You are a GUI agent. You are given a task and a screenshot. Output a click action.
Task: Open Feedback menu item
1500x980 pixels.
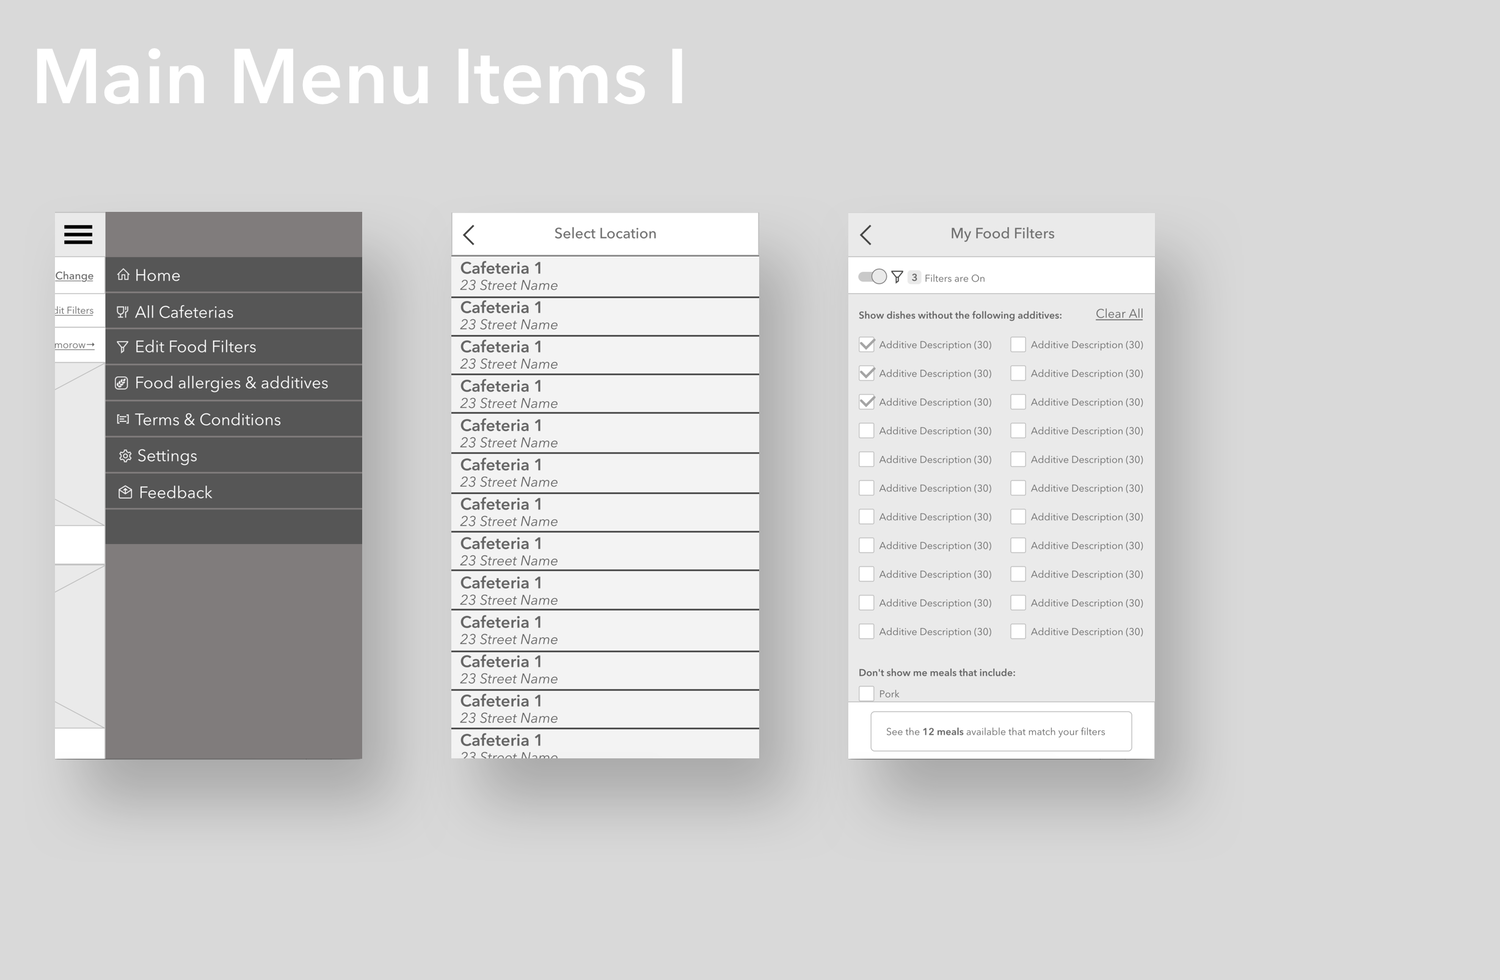click(x=234, y=492)
